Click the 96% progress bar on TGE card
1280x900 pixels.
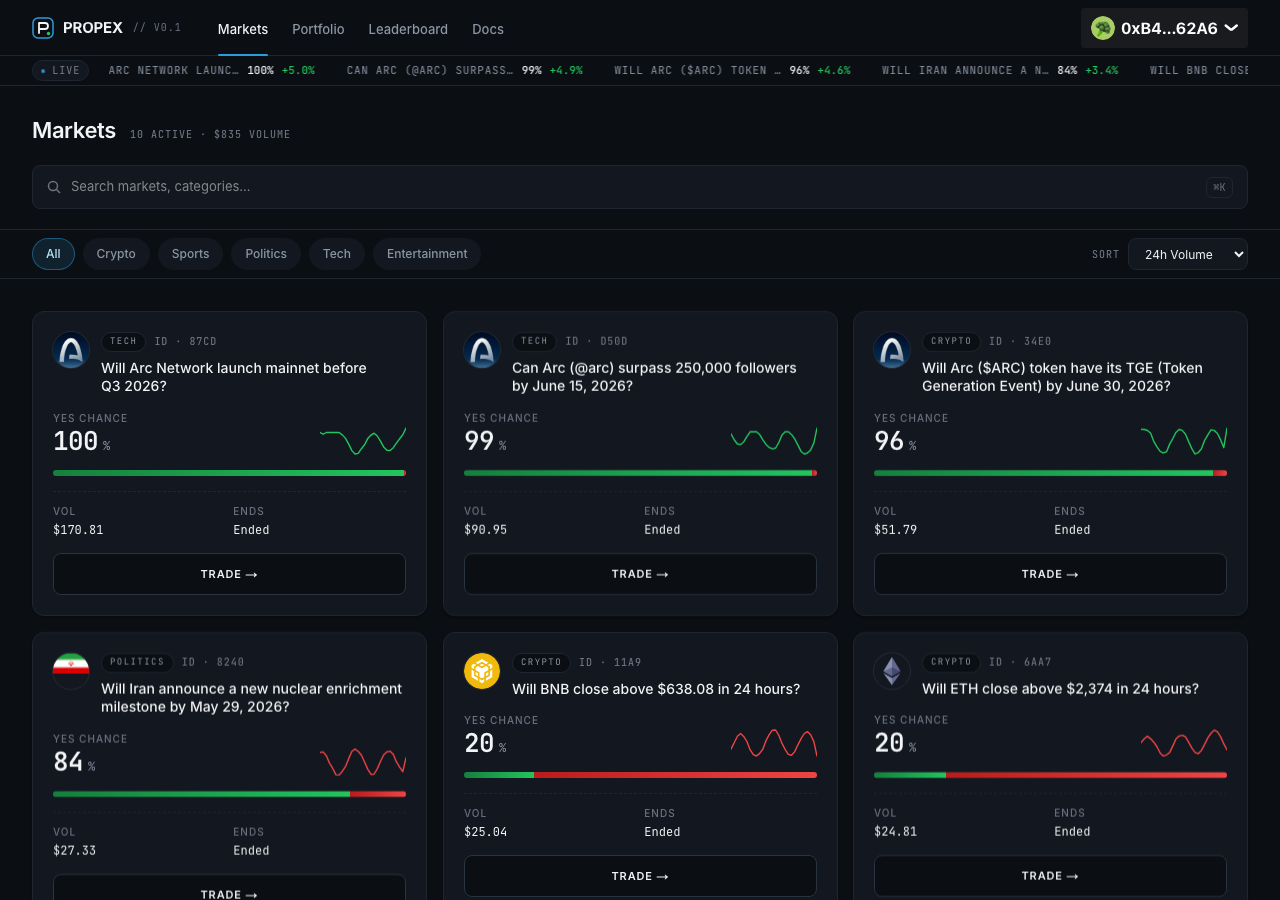click(1050, 473)
